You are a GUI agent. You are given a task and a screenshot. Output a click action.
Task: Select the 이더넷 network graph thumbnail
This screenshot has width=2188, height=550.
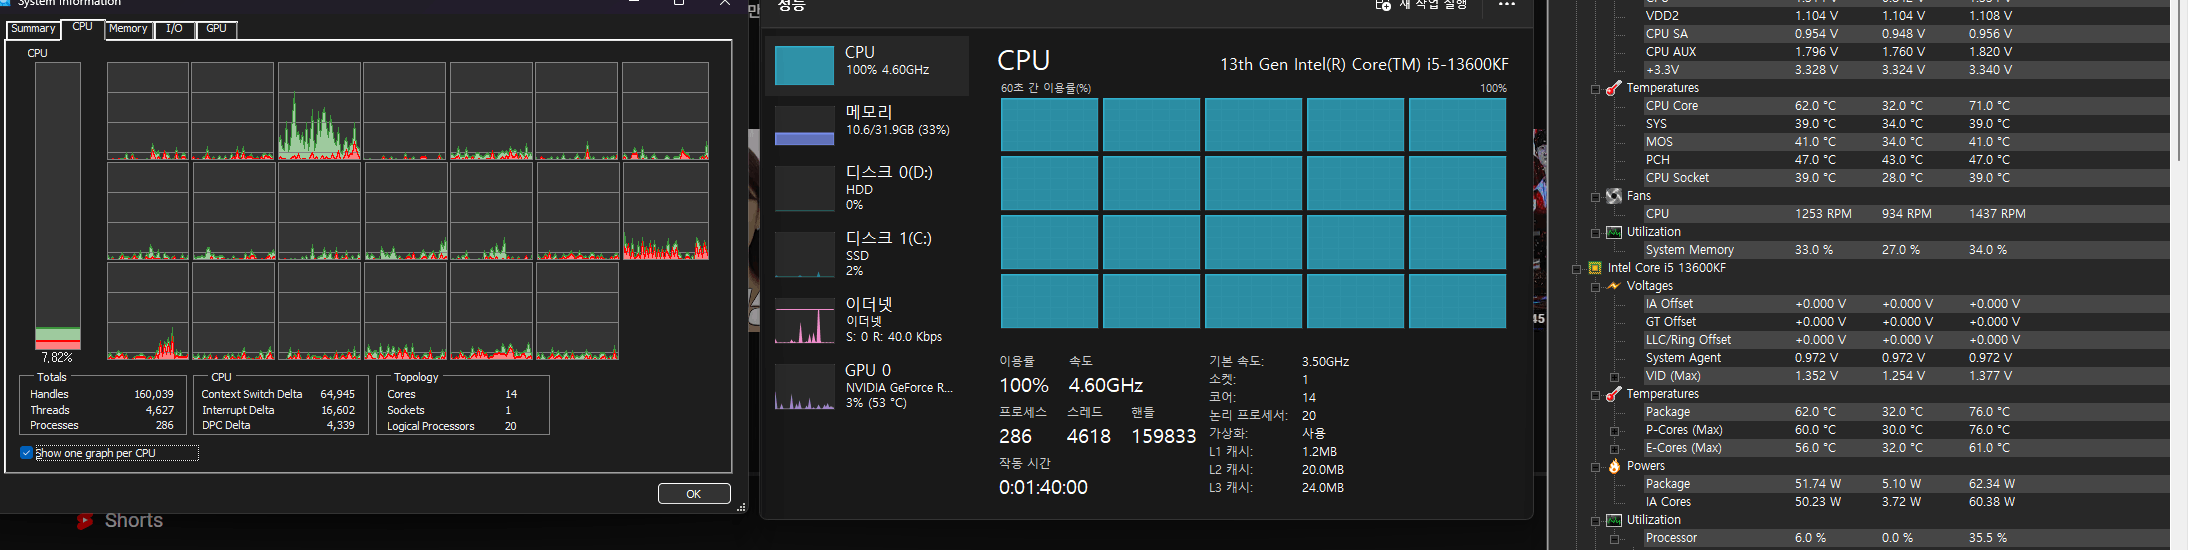coord(804,320)
